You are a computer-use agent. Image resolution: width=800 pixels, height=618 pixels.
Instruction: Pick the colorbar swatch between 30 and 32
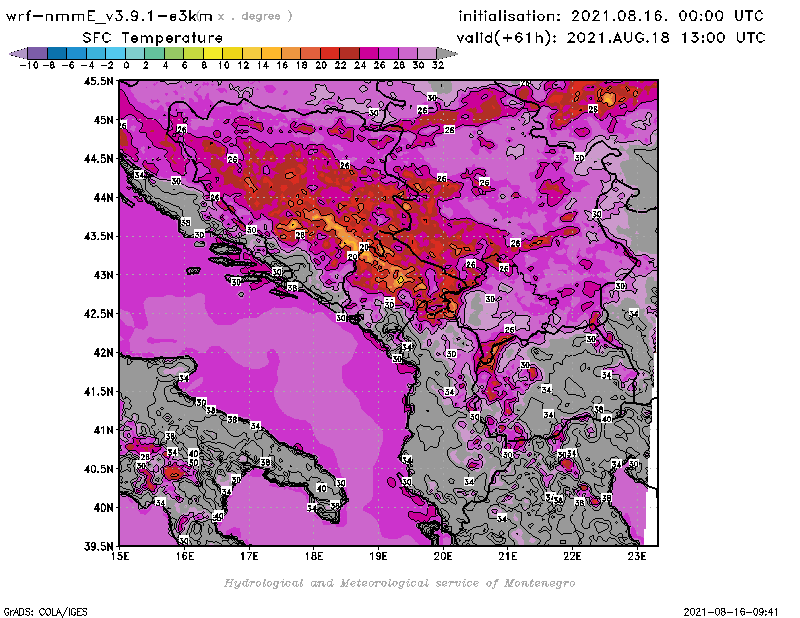(427, 53)
